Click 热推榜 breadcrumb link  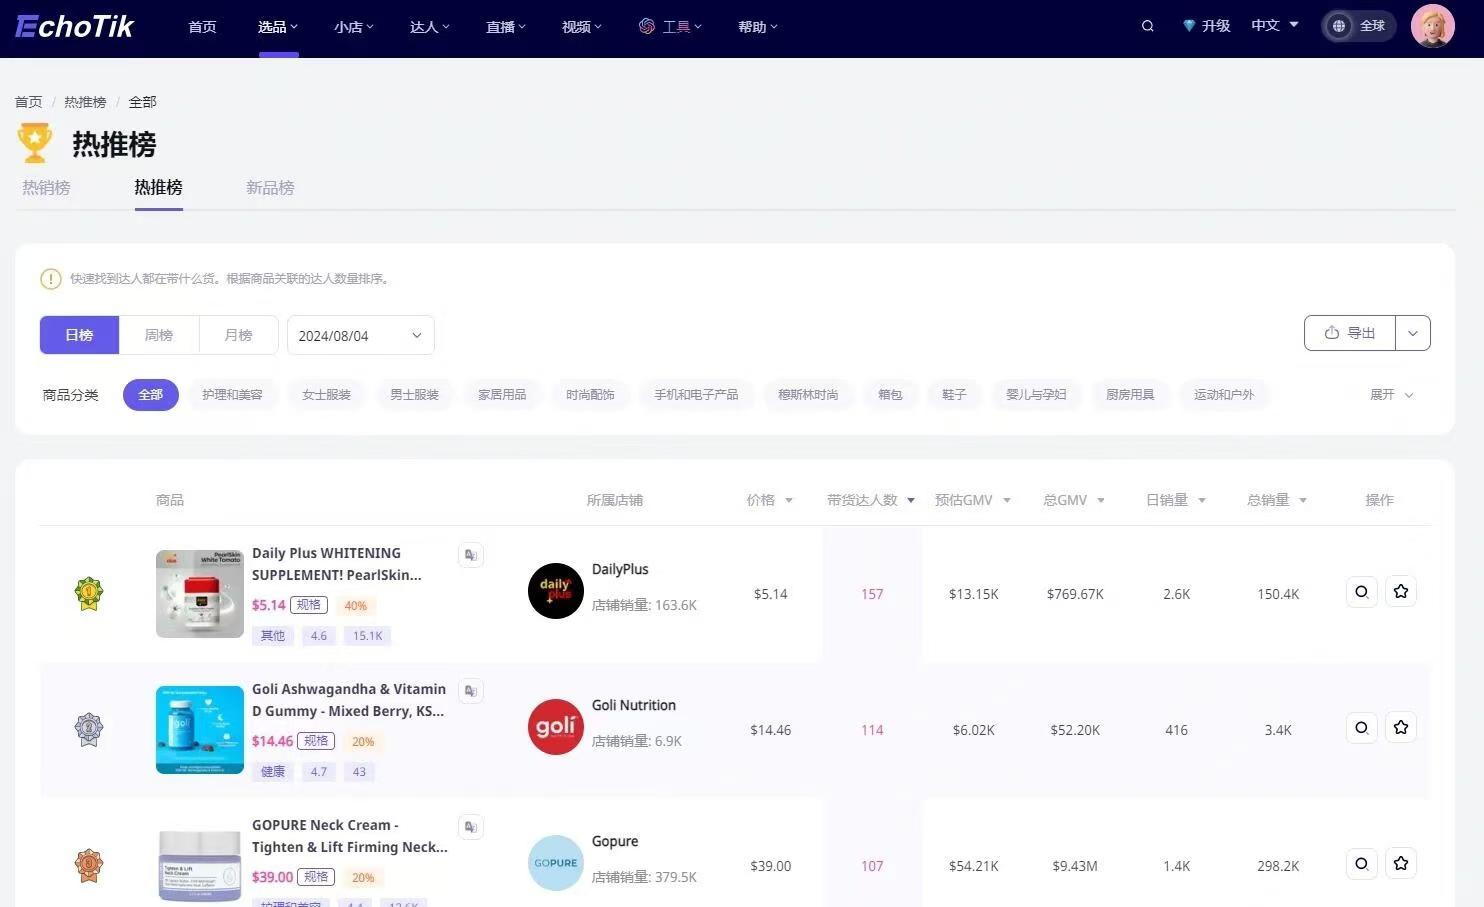pos(85,102)
